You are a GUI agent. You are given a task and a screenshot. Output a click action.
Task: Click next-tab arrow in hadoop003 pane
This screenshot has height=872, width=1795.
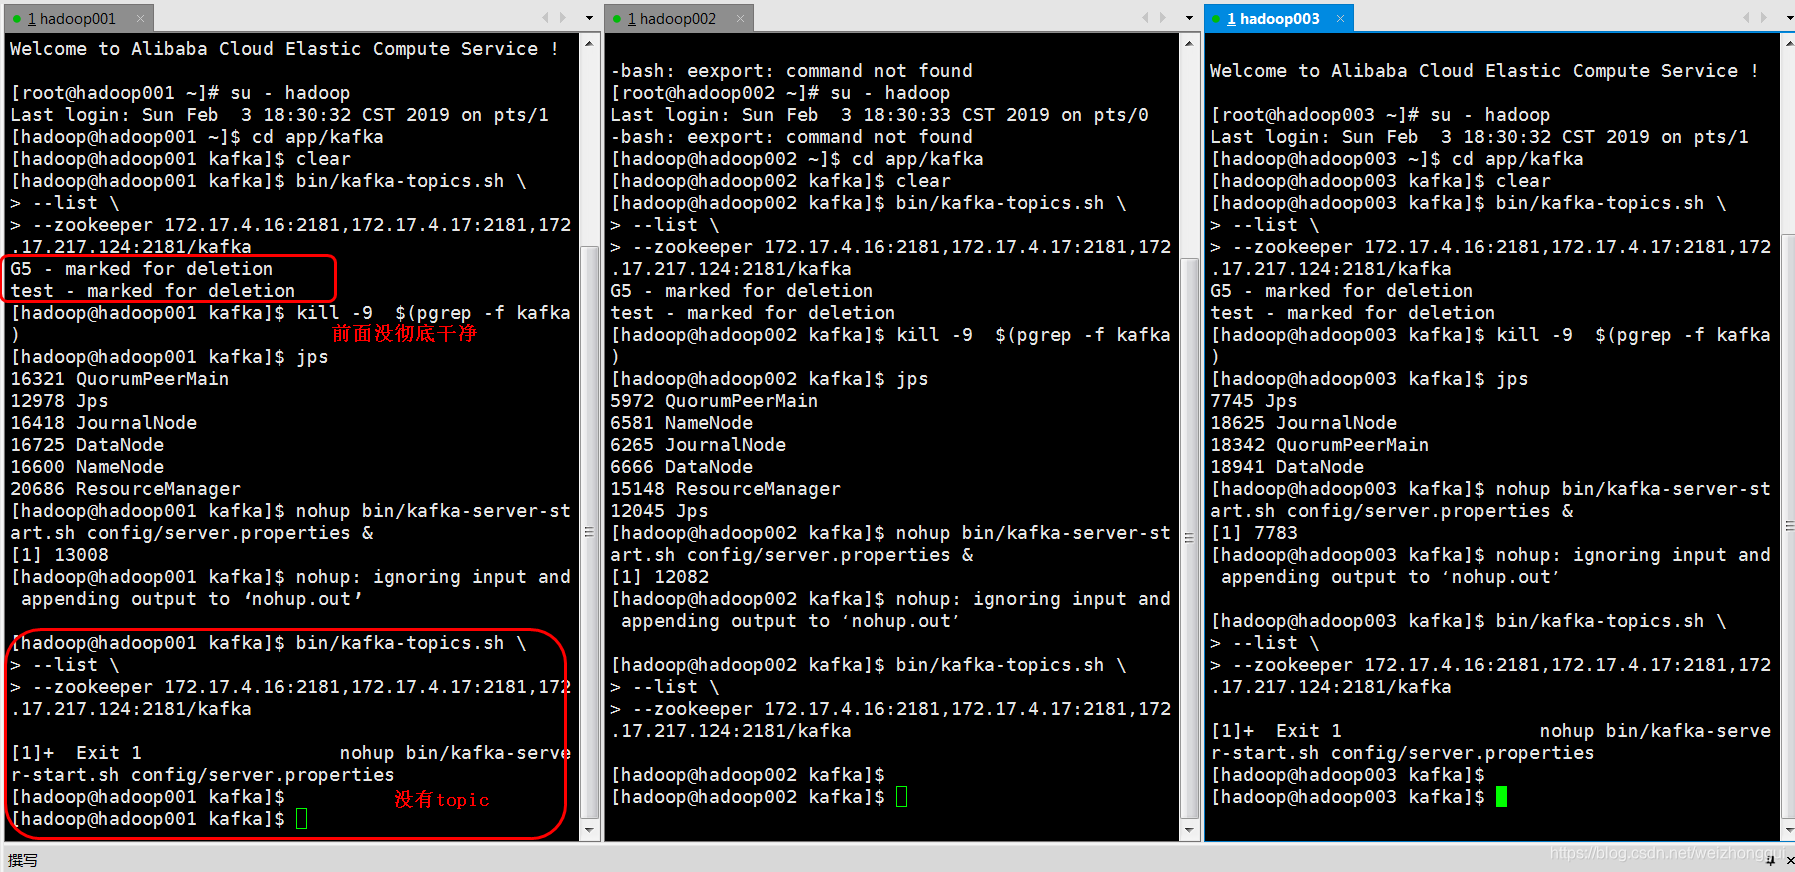1763,18
